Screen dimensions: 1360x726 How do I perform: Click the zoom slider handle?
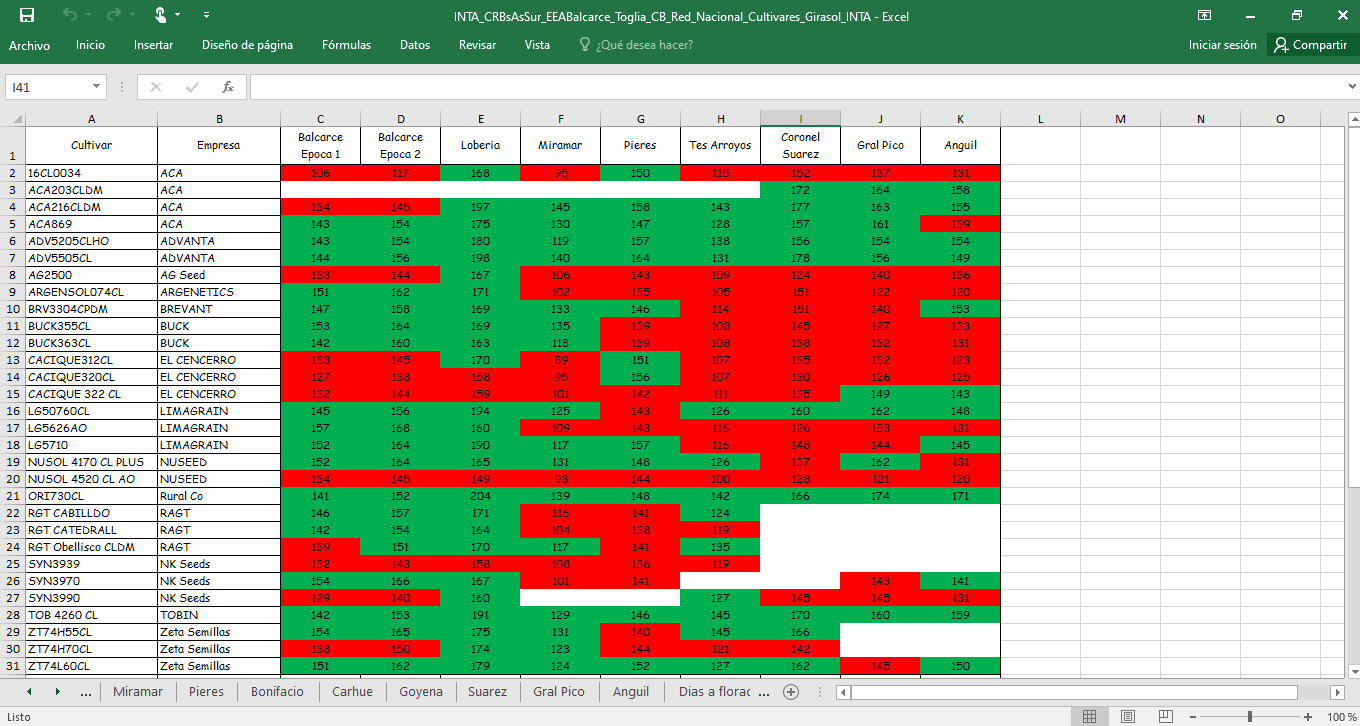click(1250, 717)
